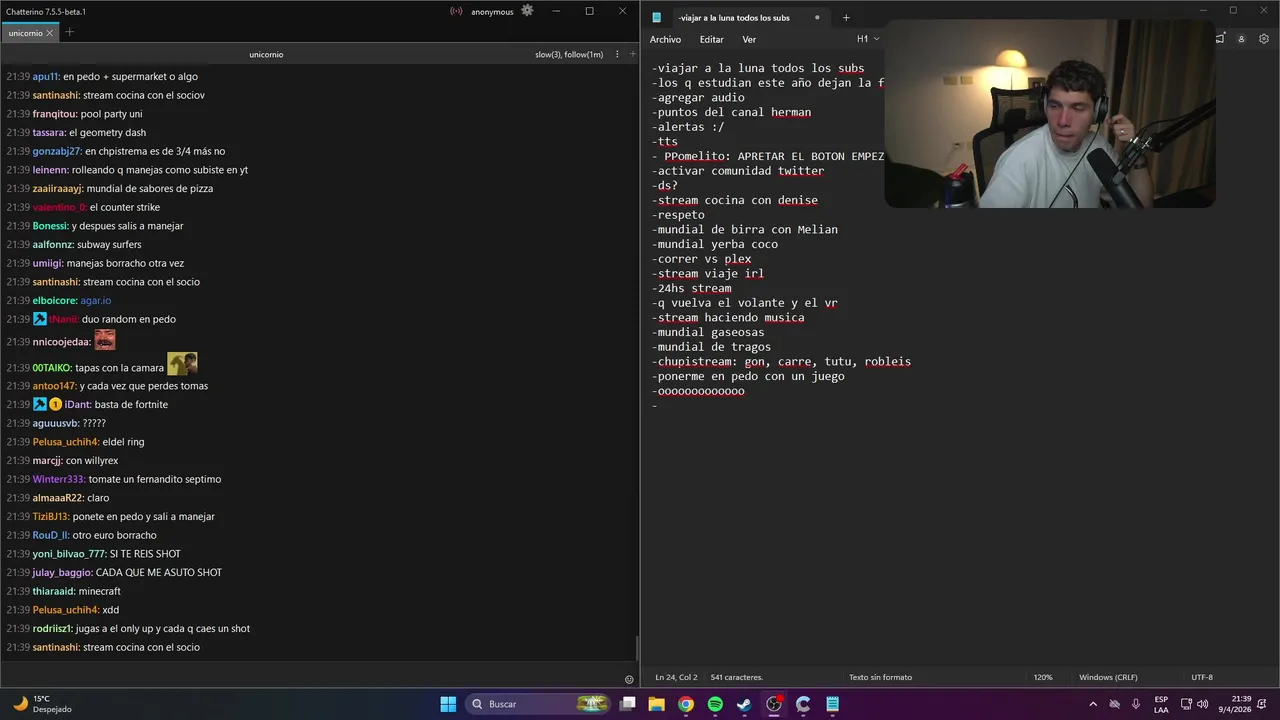This screenshot has width=1280, height=720.
Task: Click username Pelusa_uchih4 on the xdd message
Action: (x=66, y=610)
